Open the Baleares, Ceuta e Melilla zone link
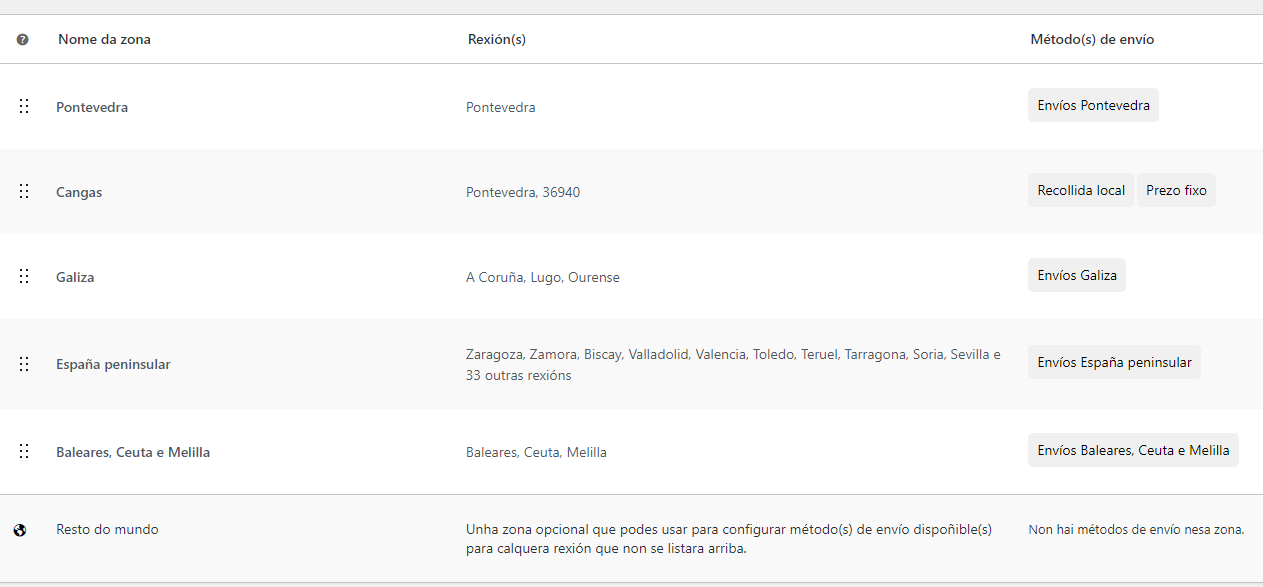The width and height of the screenshot is (1263, 587). [x=133, y=452]
